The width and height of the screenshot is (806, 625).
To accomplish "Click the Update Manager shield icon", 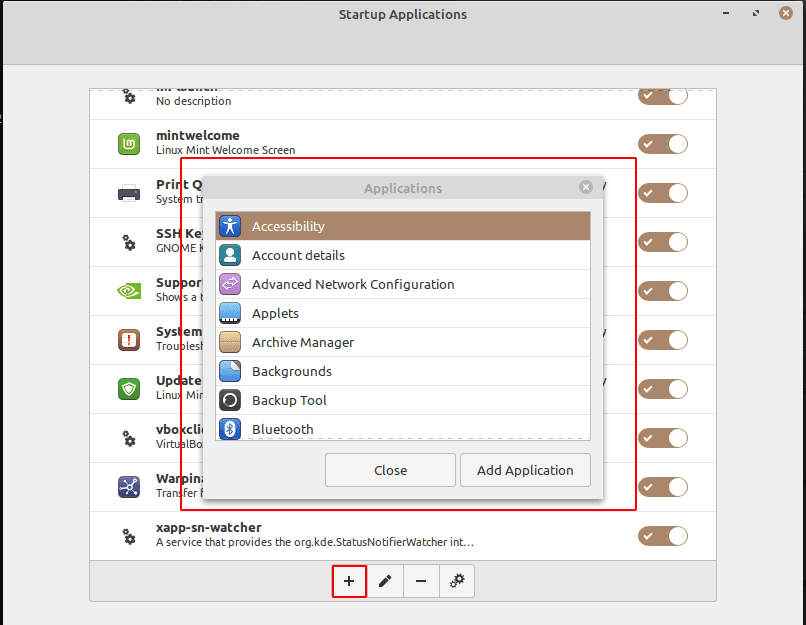I will [129, 389].
